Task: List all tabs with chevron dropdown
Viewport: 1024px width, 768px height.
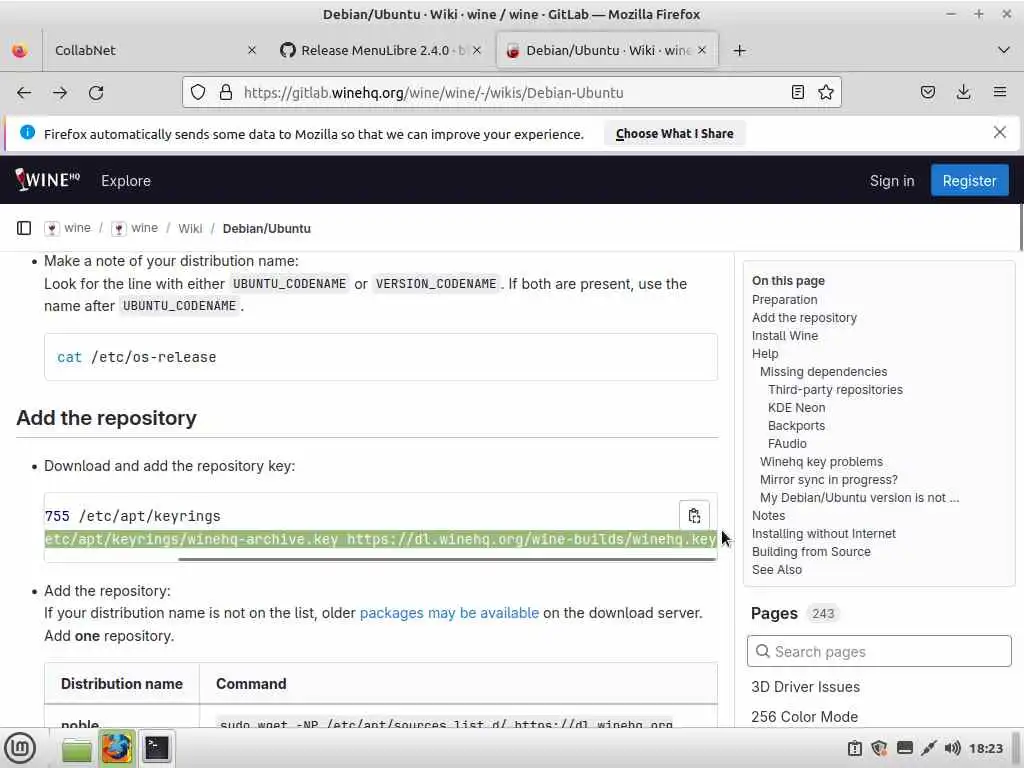Action: [x=1004, y=50]
